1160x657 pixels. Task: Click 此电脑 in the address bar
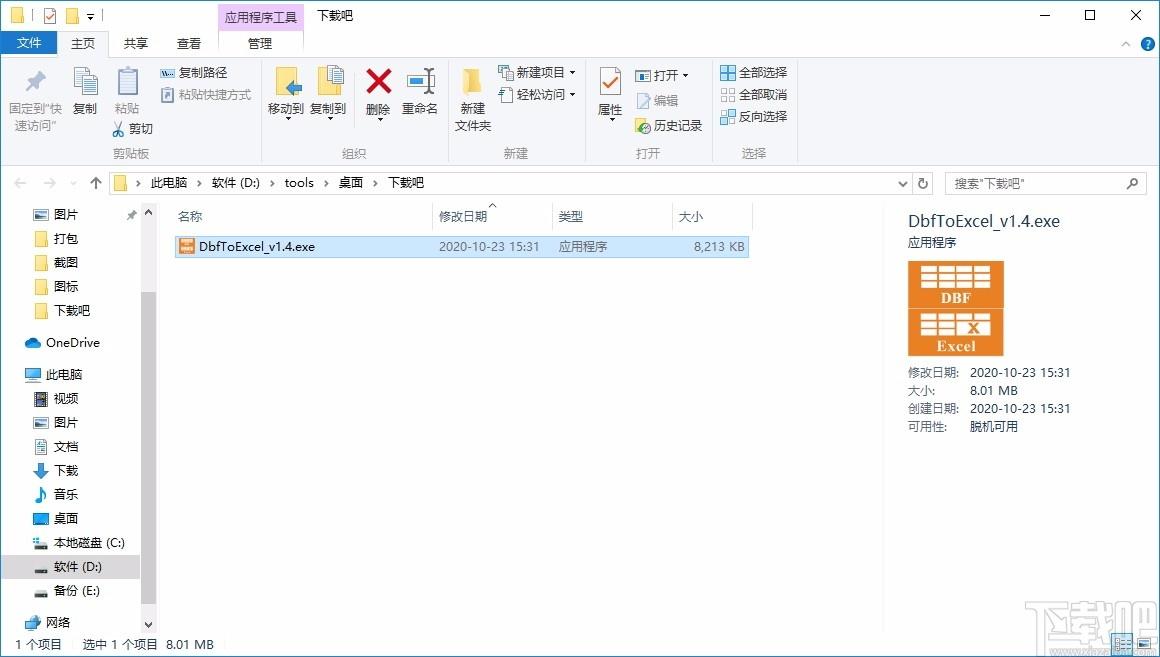tap(169, 183)
